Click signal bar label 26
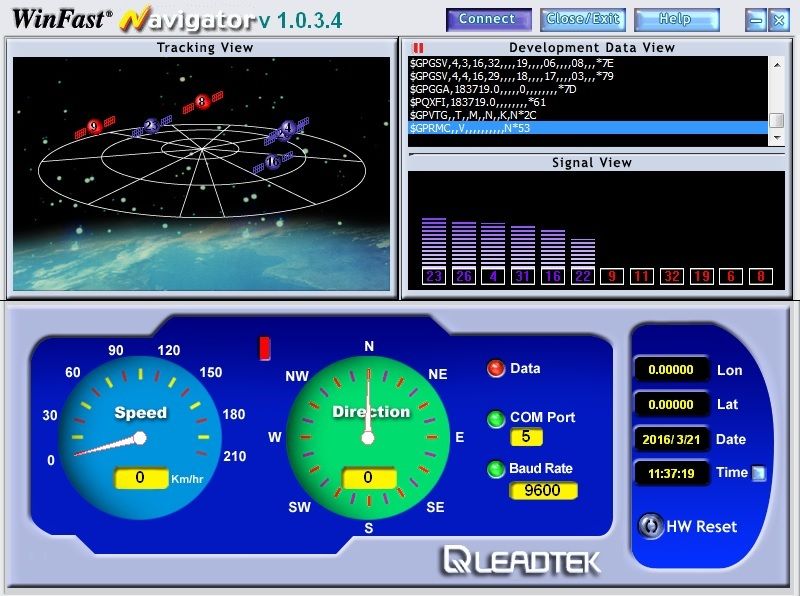This screenshot has height=596, width=800. (x=463, y=276)
